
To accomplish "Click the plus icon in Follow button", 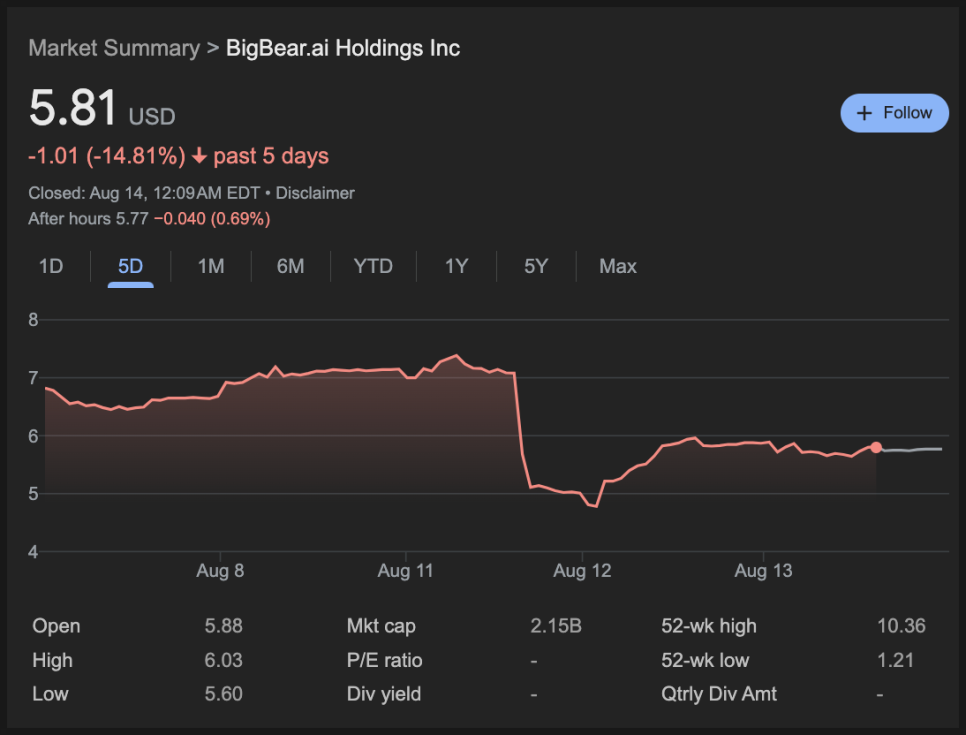I will [864, 113].
